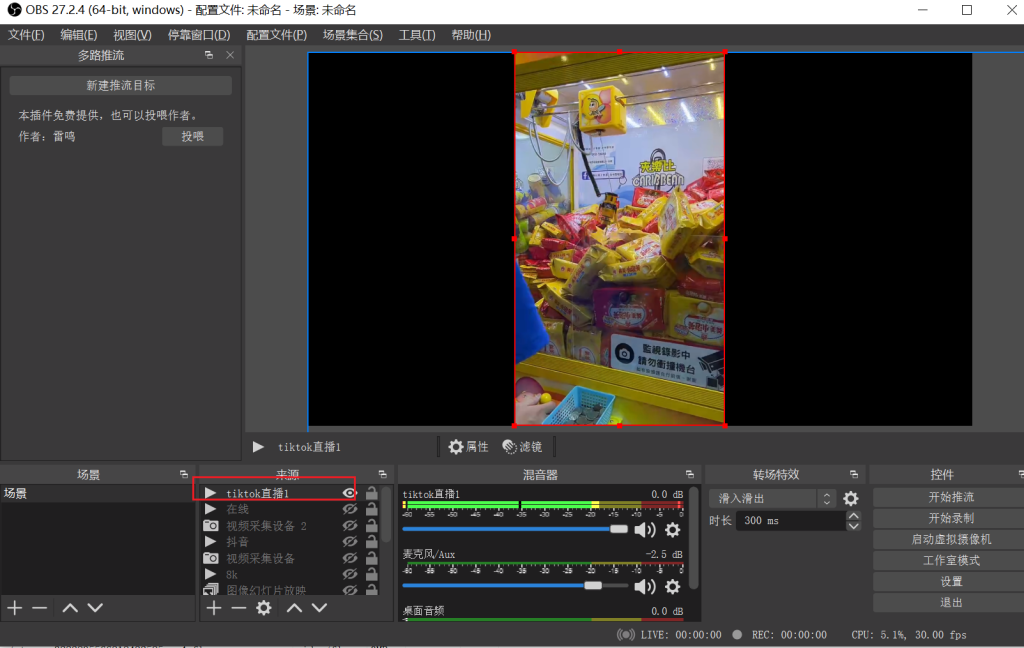Open transition properties gear in 转场特效
This screenshot has width=1024, height=648.
(851, 498)
